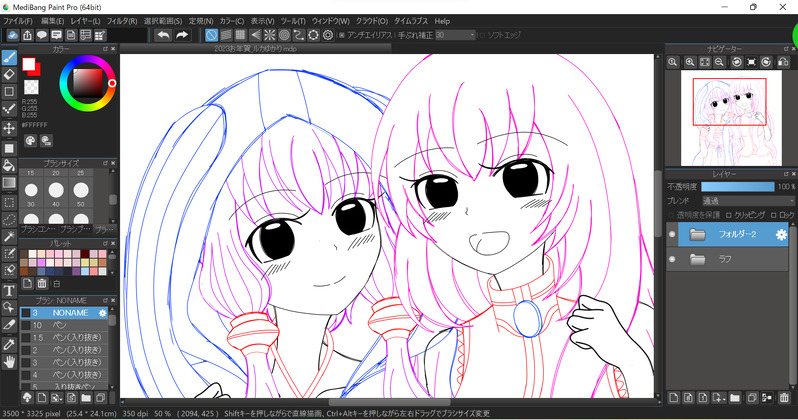798x420 pixels.
Task: Open the add-brush dropdown in brush panel
Action: coord(57,398)
